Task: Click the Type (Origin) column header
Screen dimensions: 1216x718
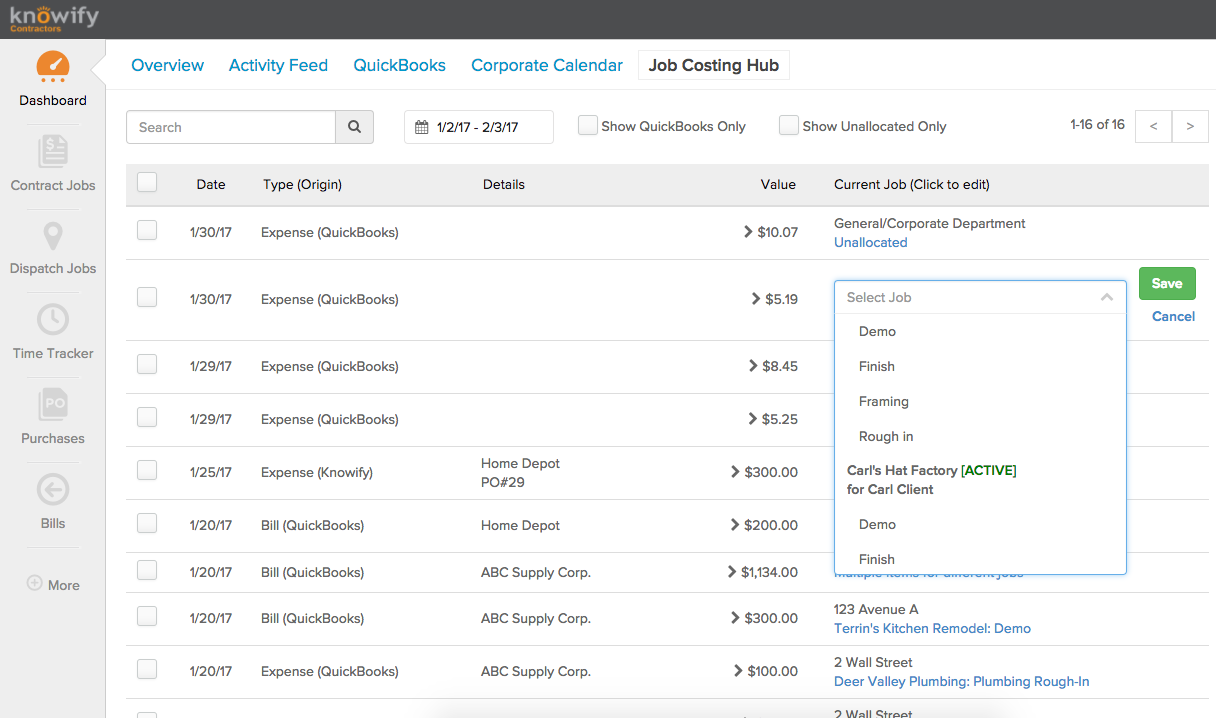Action: pos(302,184)
